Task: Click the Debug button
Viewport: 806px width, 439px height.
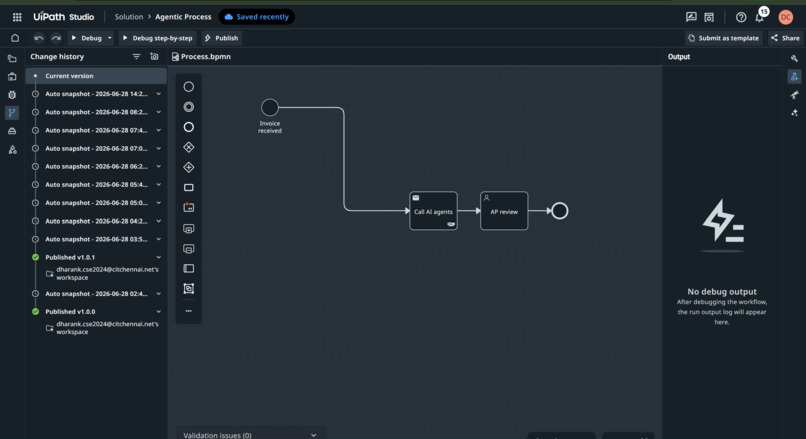Action: click(x=86, y=38)
